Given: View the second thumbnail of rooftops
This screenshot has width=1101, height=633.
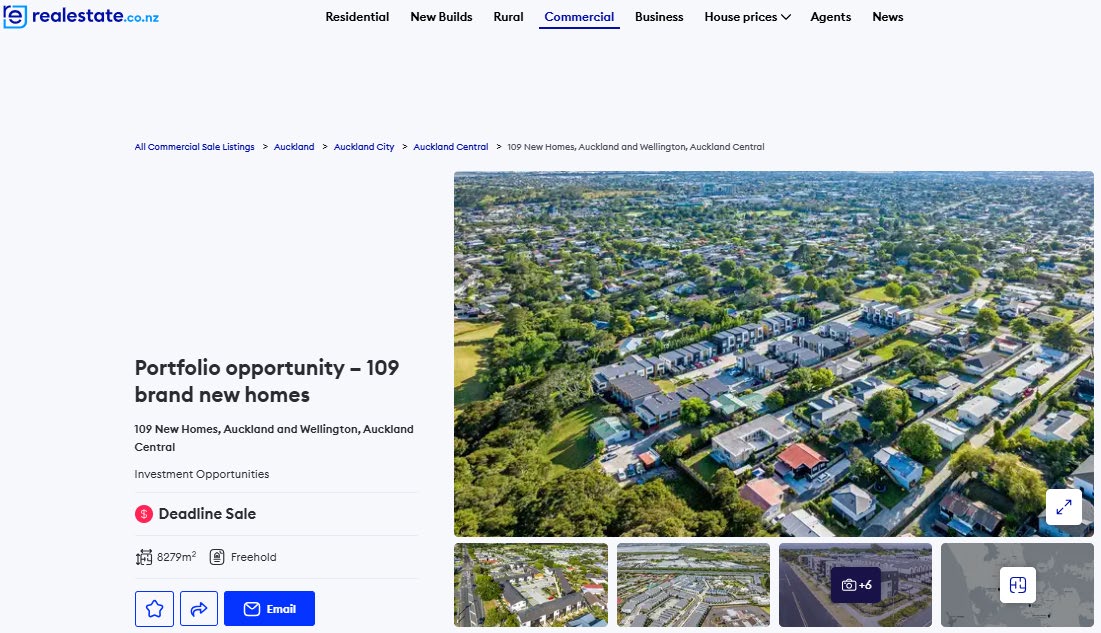Looking at the screenshot, I should click(x=693, y=585).
